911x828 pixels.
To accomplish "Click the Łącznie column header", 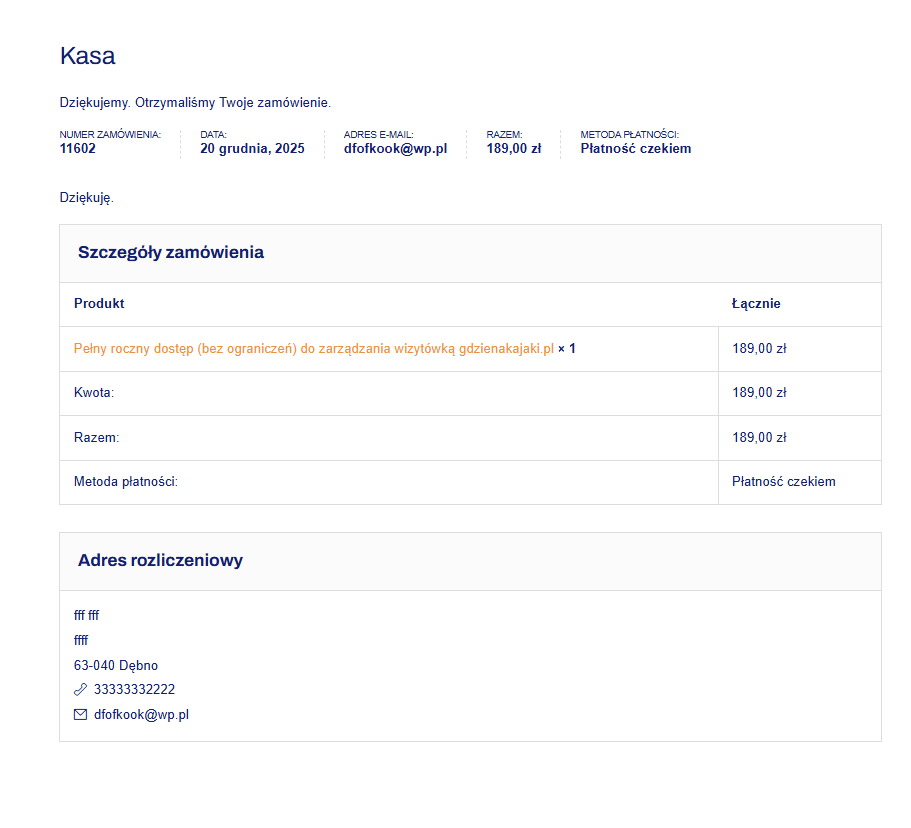I will 756,304.
